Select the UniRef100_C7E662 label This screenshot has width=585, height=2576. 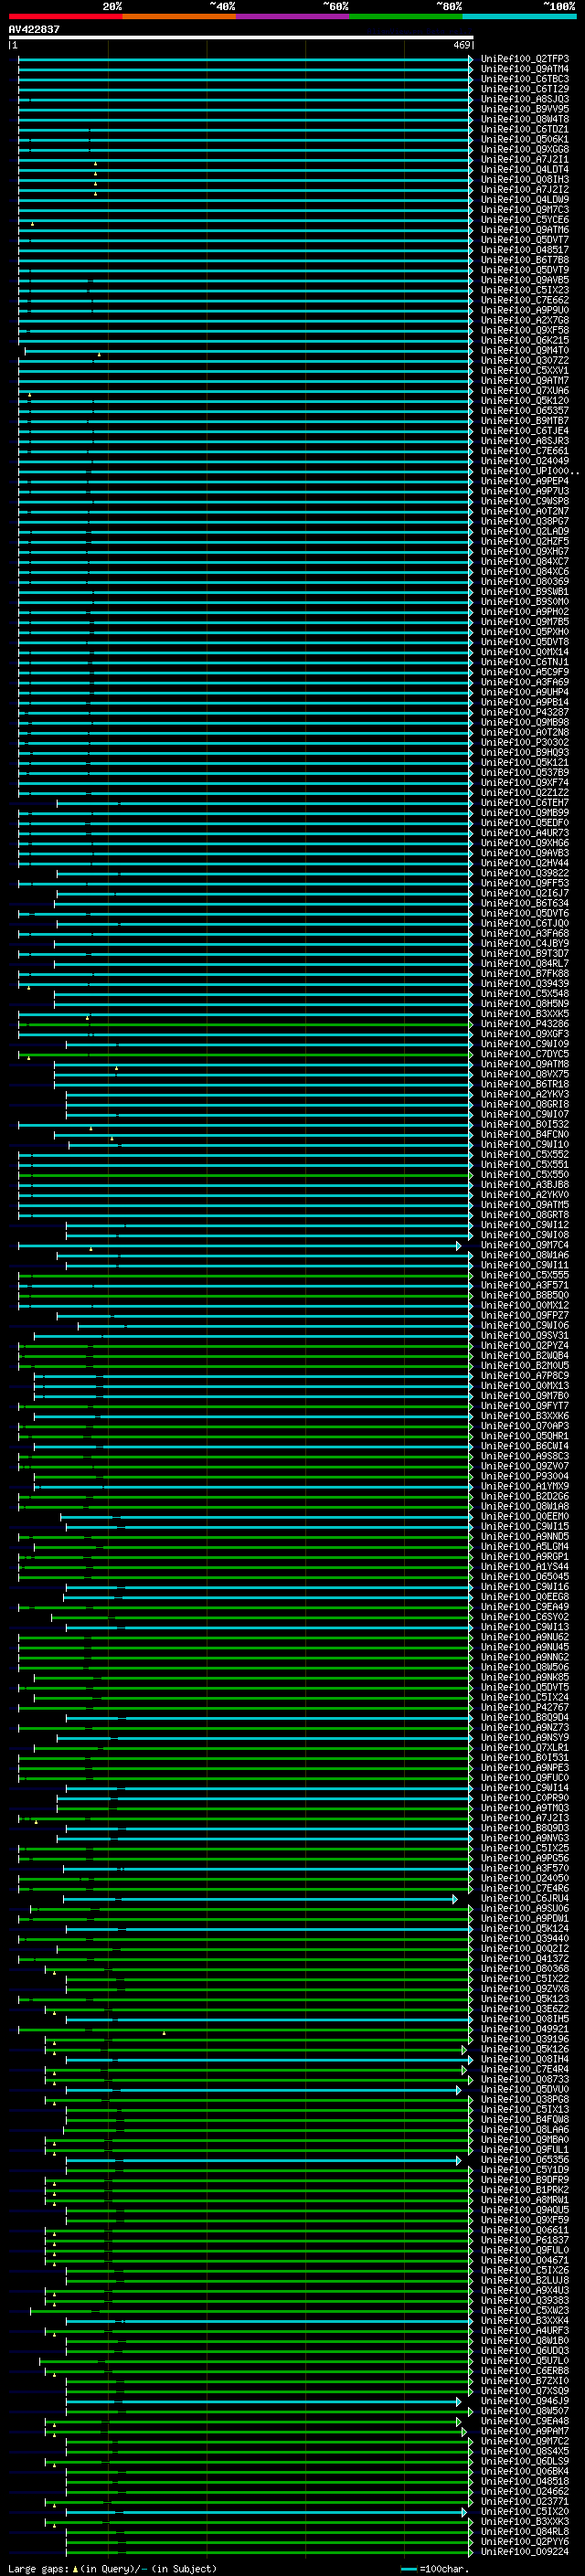[525, 300]
